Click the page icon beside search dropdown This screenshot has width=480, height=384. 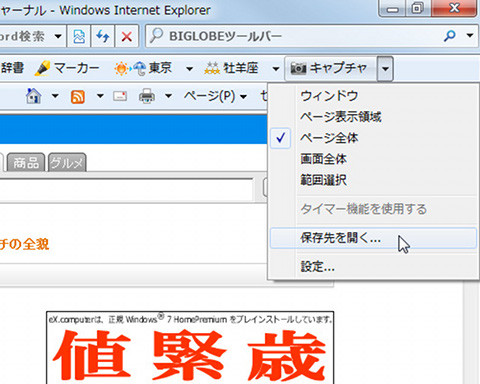79,36
